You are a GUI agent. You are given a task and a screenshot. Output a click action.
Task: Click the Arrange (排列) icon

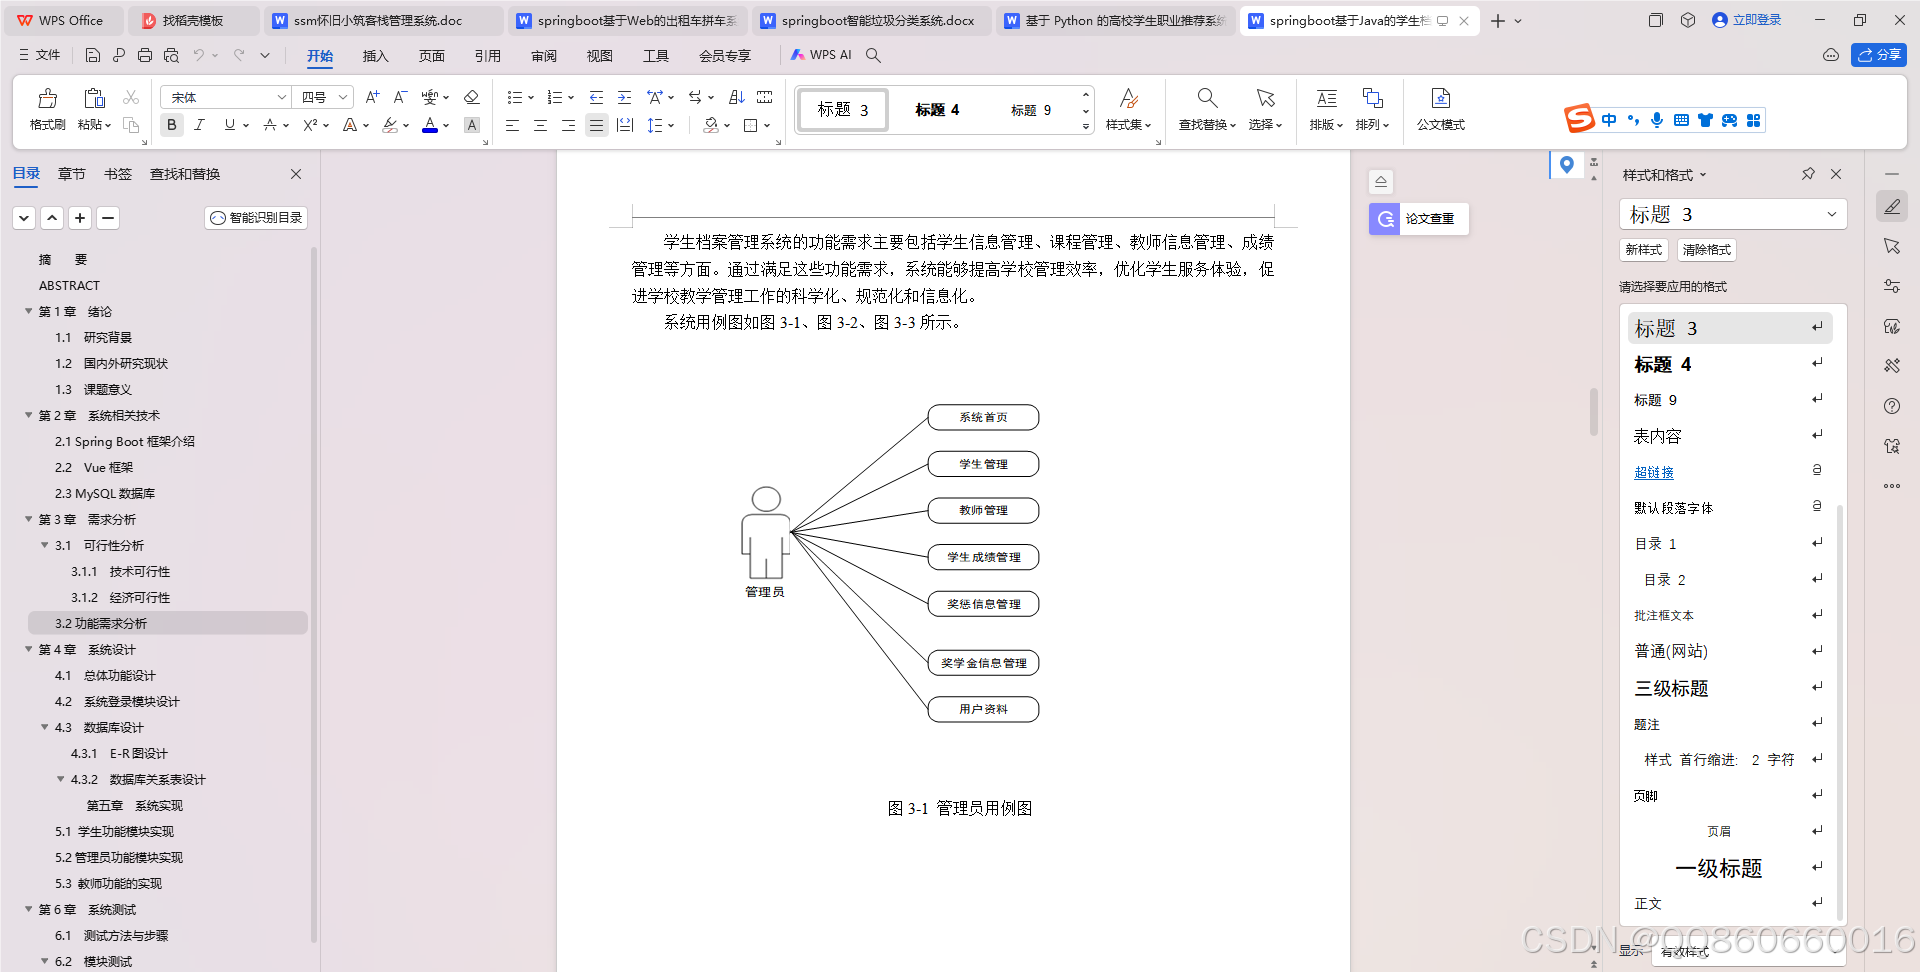pyautogui.click(x=1372, y=98)
